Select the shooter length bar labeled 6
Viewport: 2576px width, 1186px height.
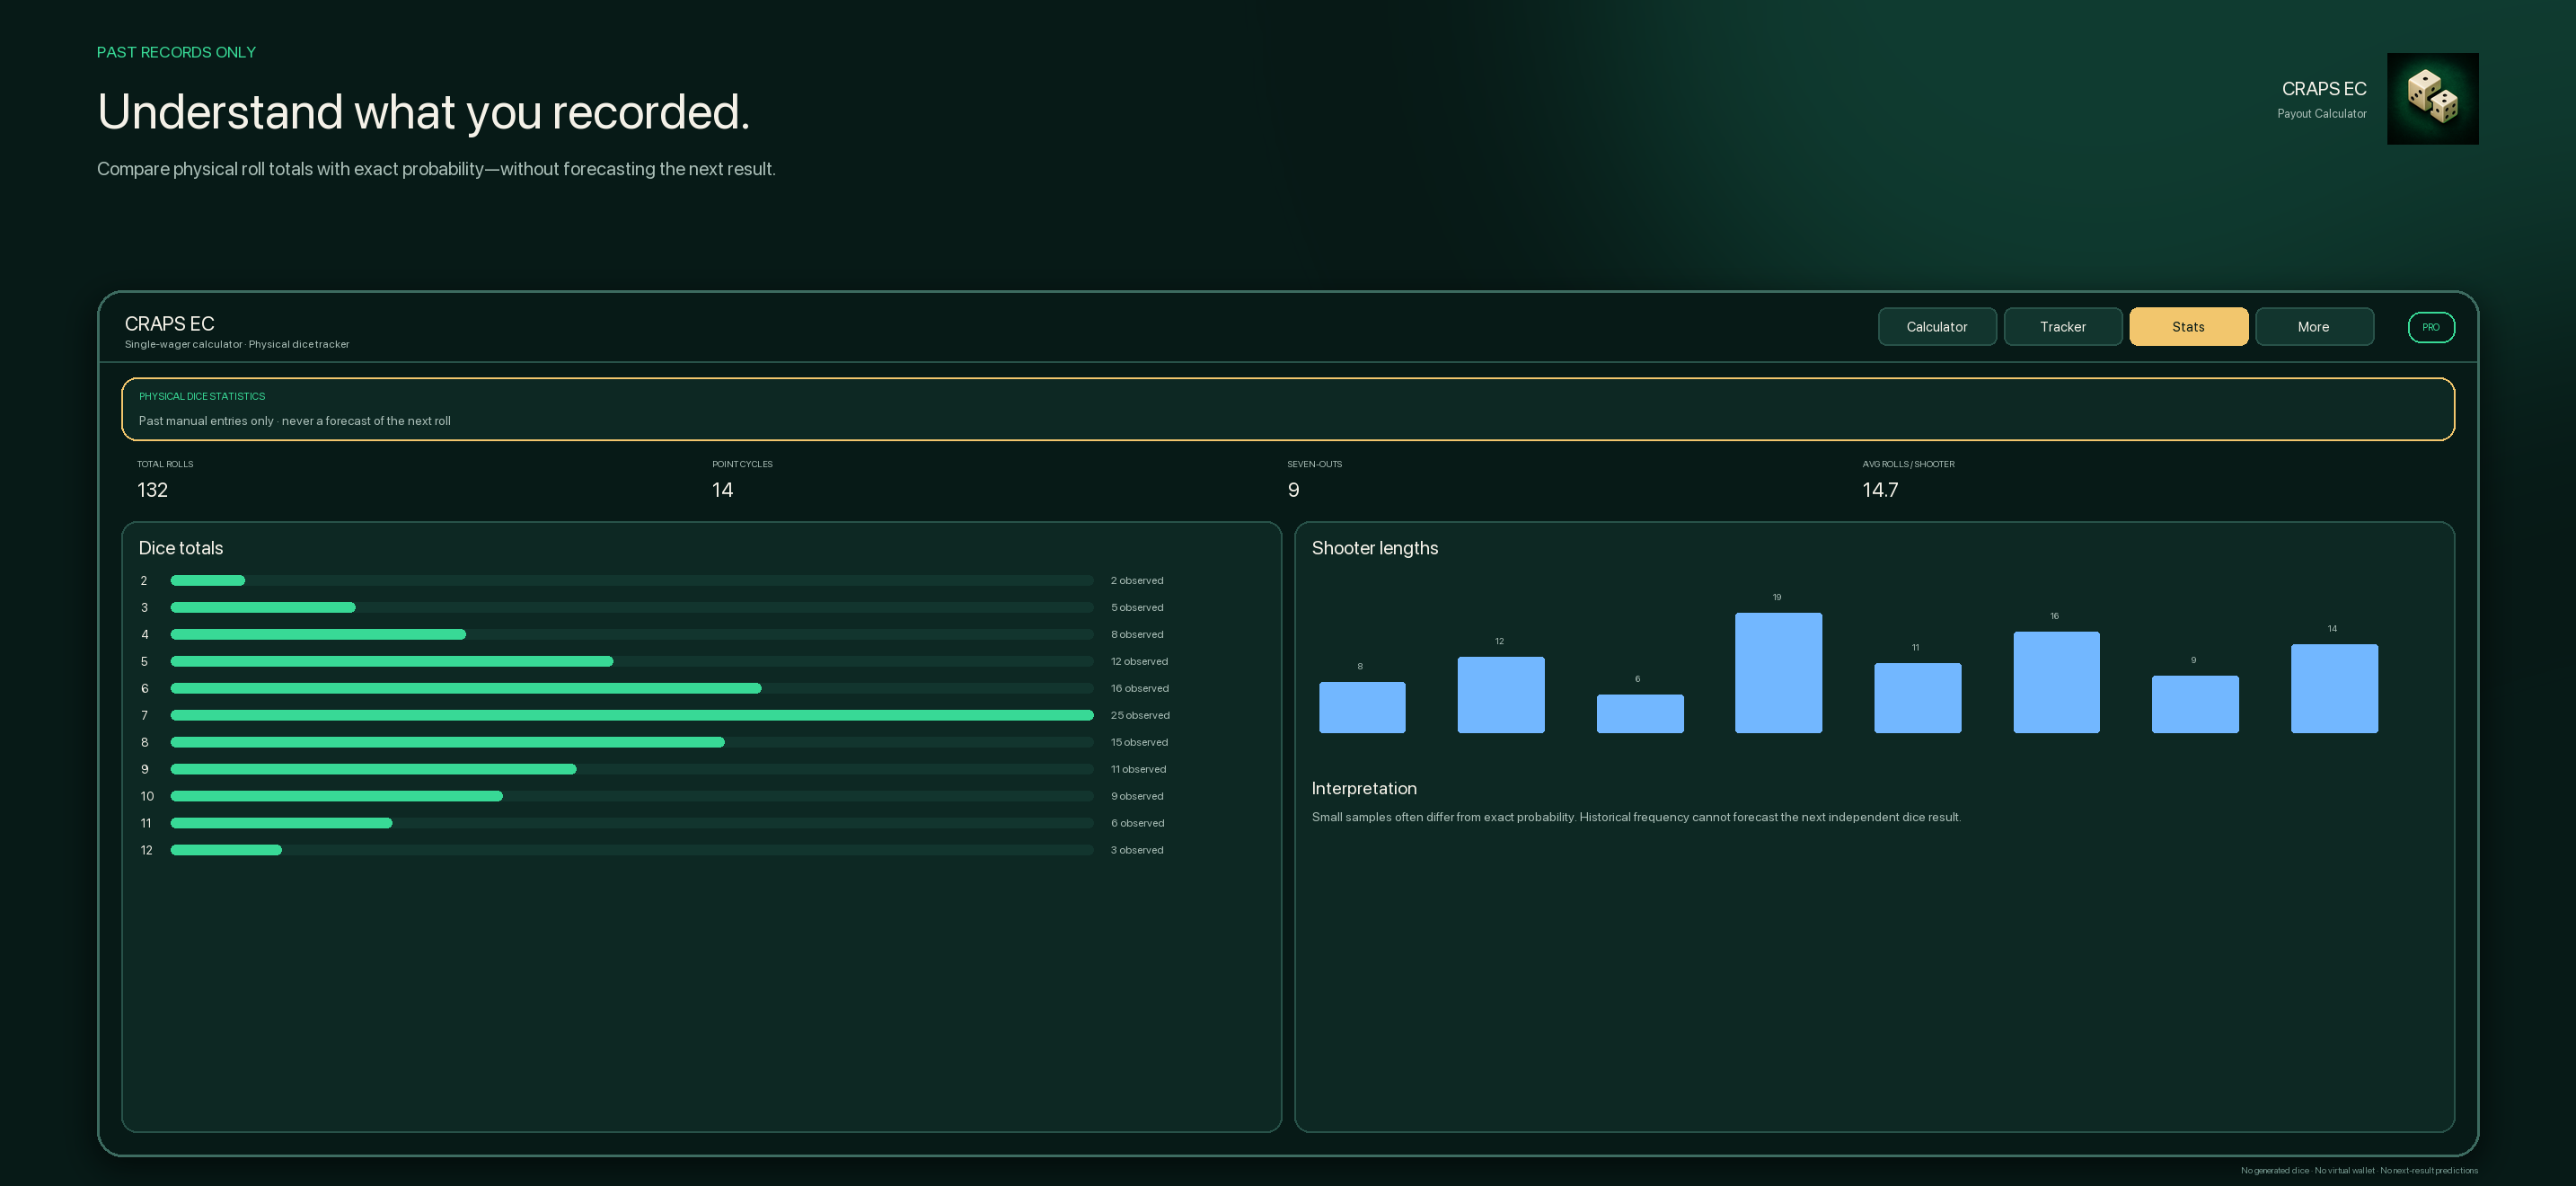[x=1639, y=714]
